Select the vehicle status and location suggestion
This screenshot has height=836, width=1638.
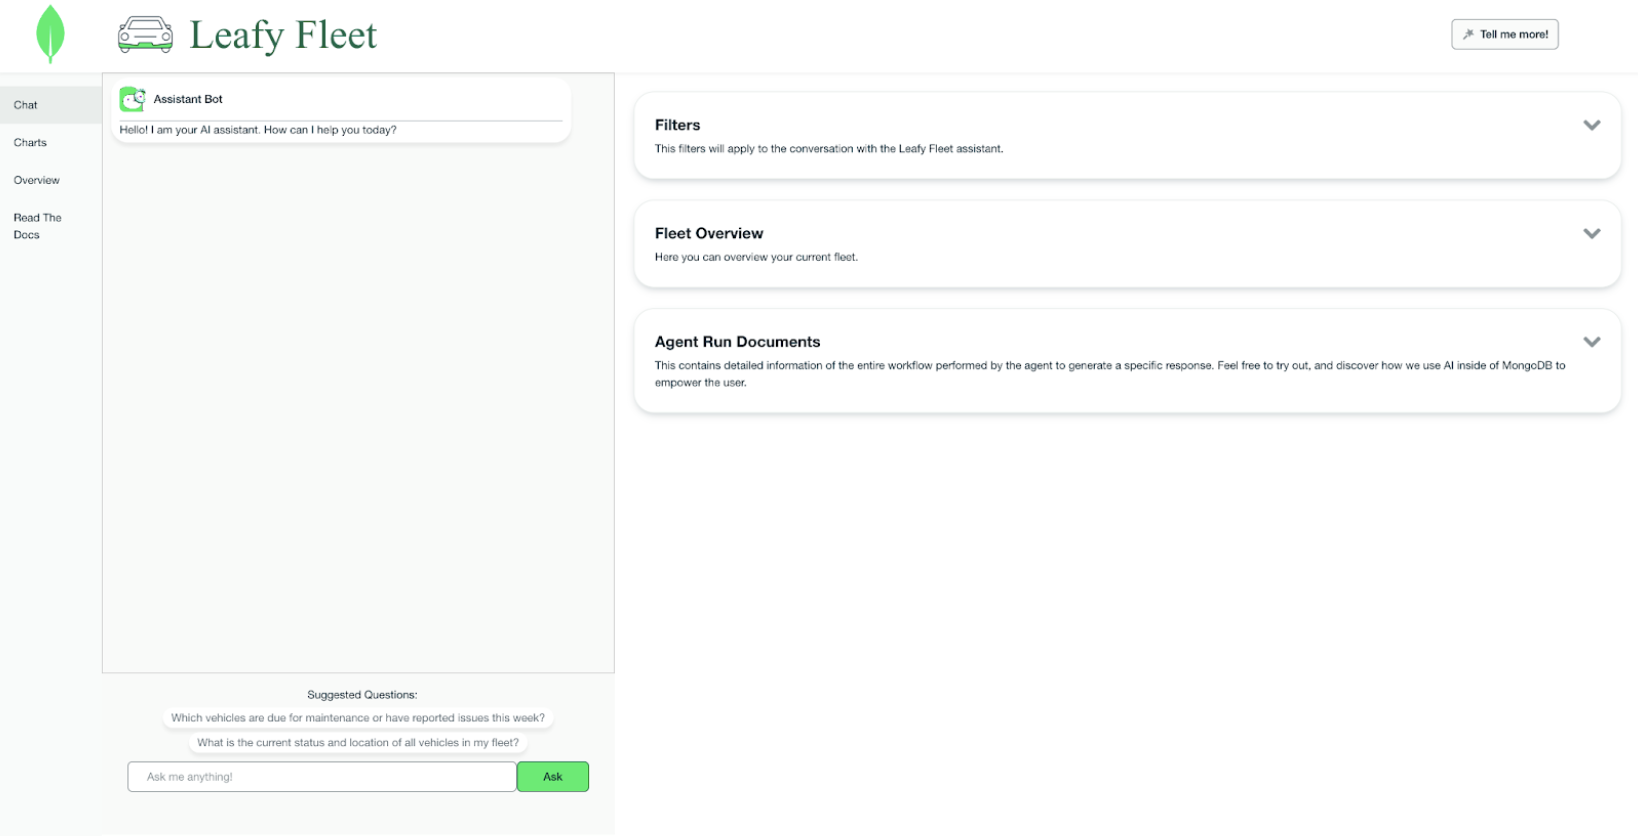click(x=358, y=743)
